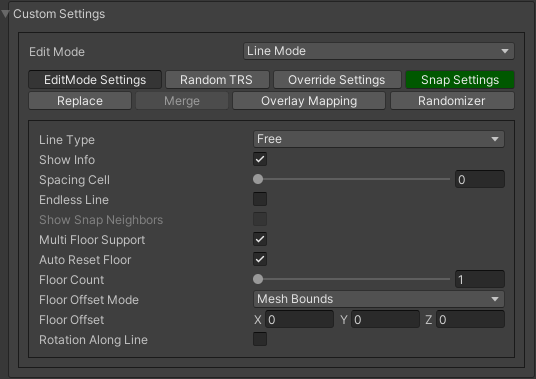Enable the Endless Line checkbox

pyautogui.click(x=260, y=199)
